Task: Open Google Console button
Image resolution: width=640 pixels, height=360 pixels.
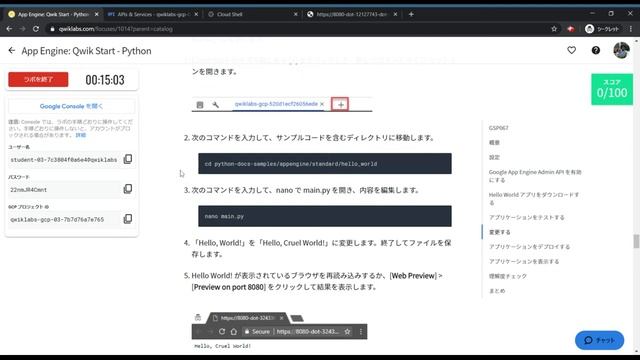Action: coord(71,106)
